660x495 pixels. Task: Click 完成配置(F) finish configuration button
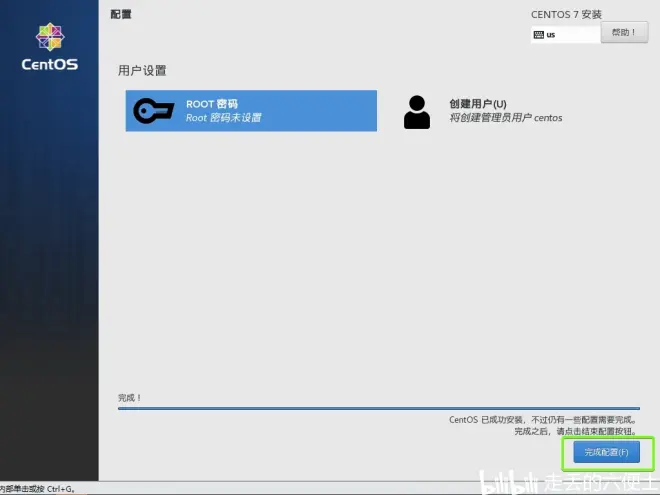[x=606, y=452]
